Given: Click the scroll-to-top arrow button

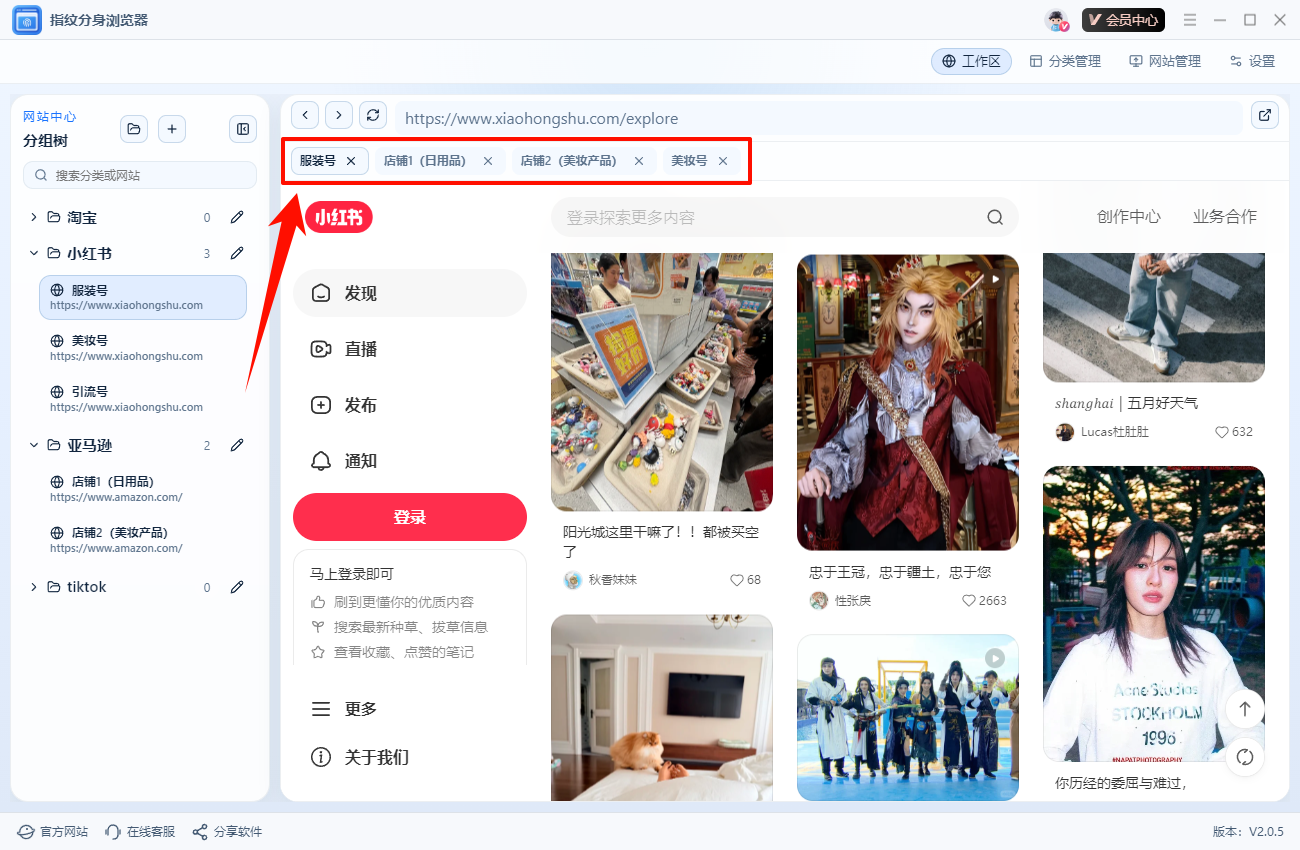Looking at the screenshot, I should 1245,709.
